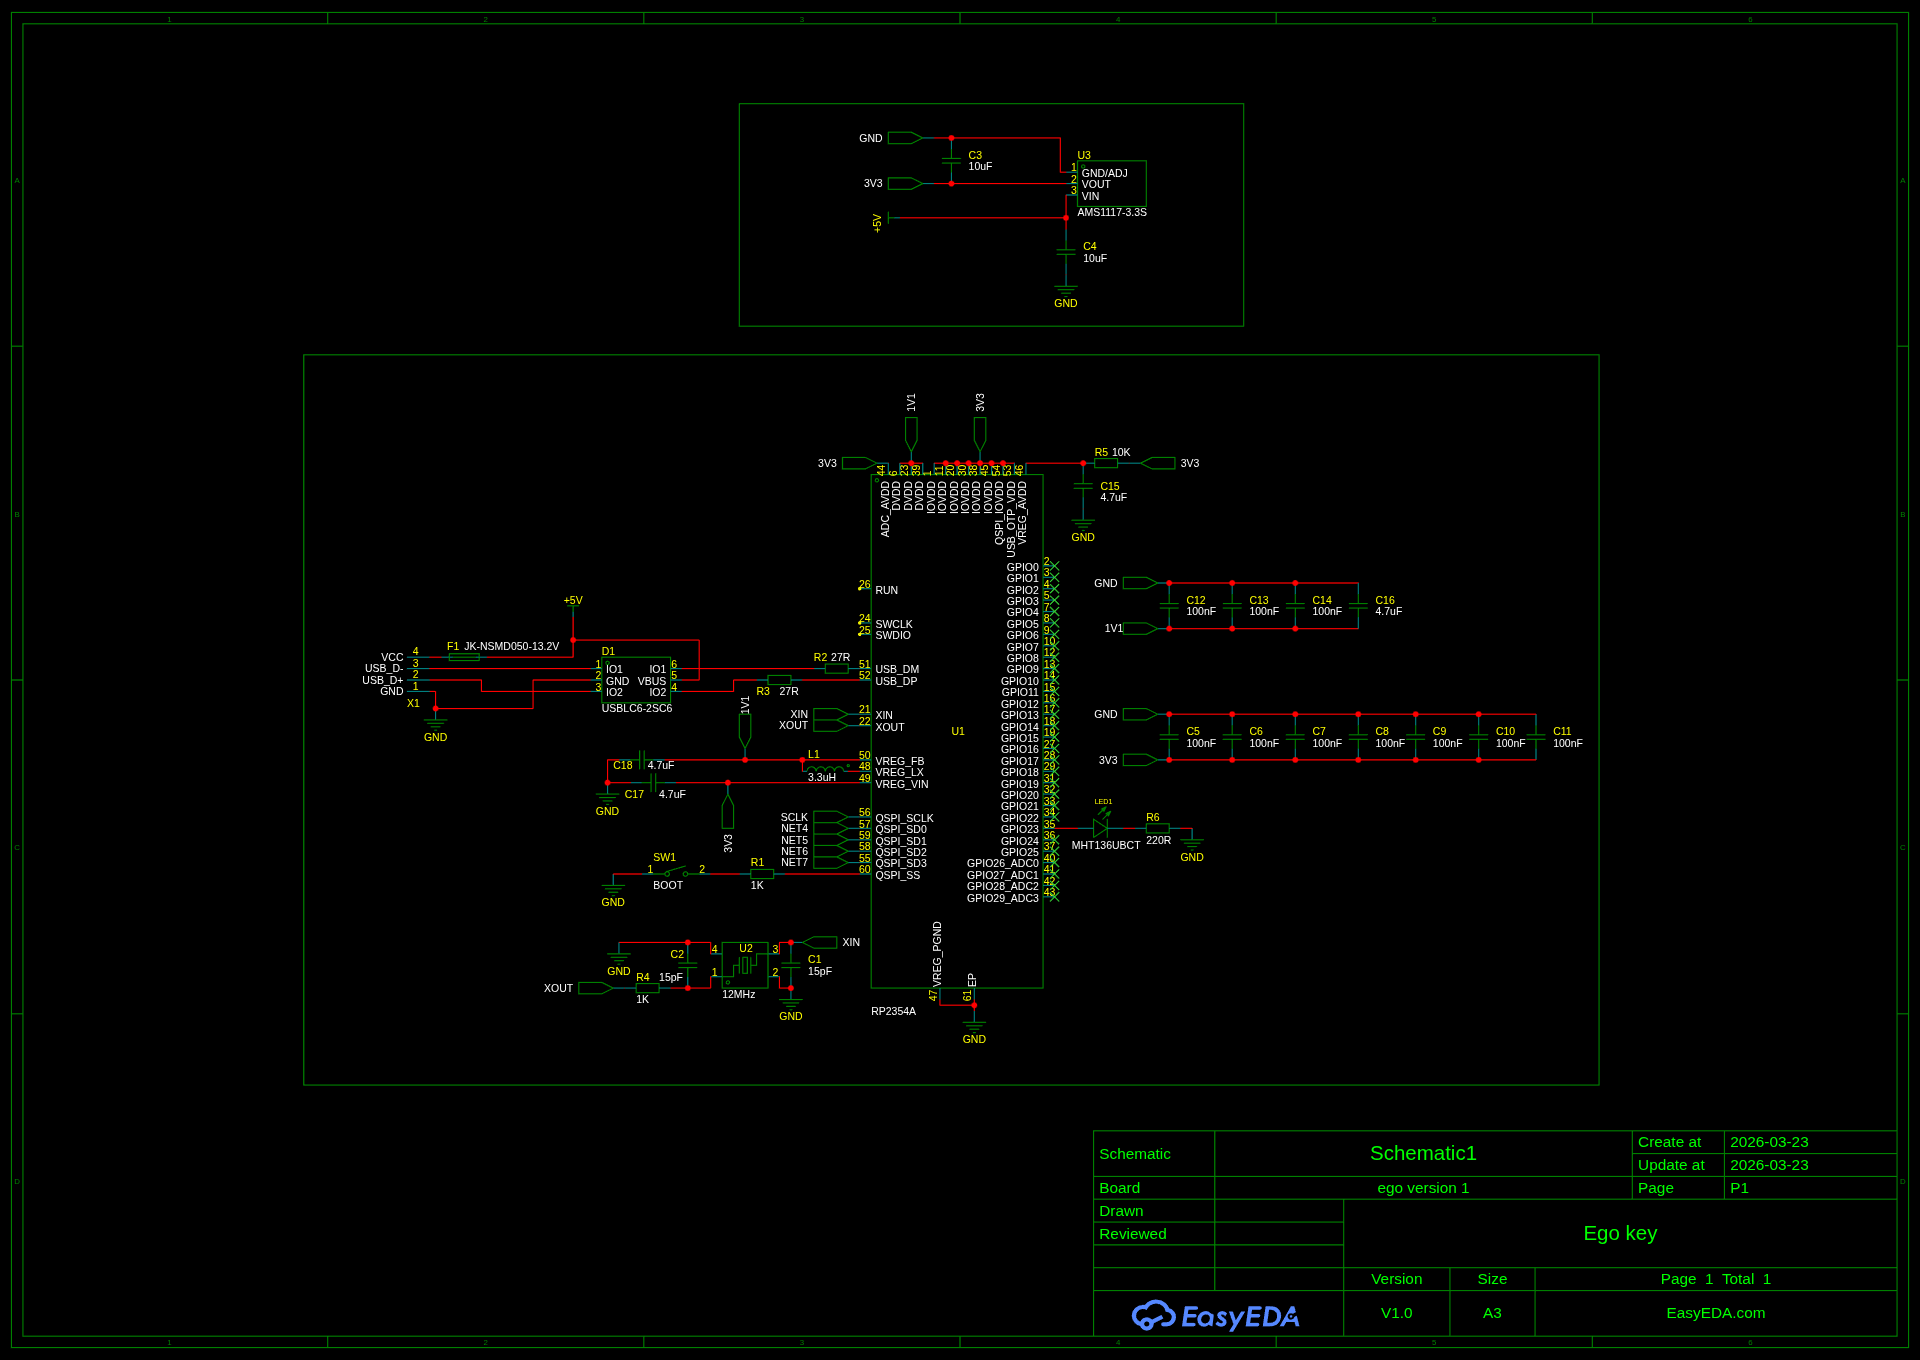Select the XOUT net port near R4
This screenshot has height=1360, width=1920.
595,988
